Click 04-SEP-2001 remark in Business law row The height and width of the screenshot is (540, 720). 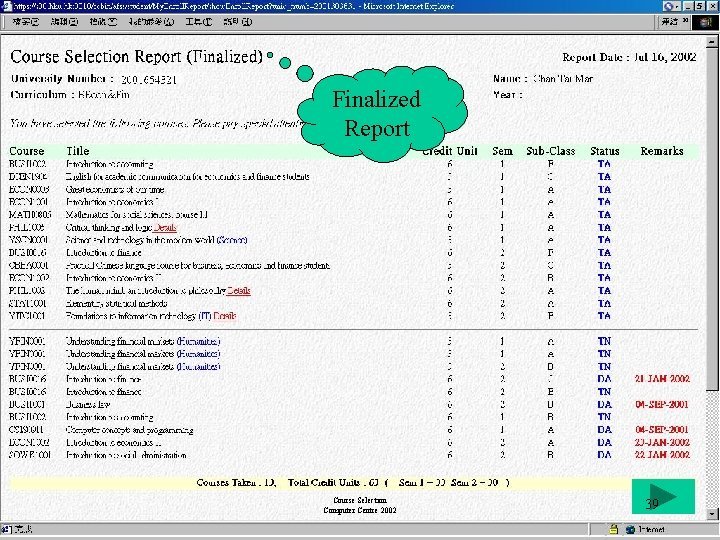[662, 405]
